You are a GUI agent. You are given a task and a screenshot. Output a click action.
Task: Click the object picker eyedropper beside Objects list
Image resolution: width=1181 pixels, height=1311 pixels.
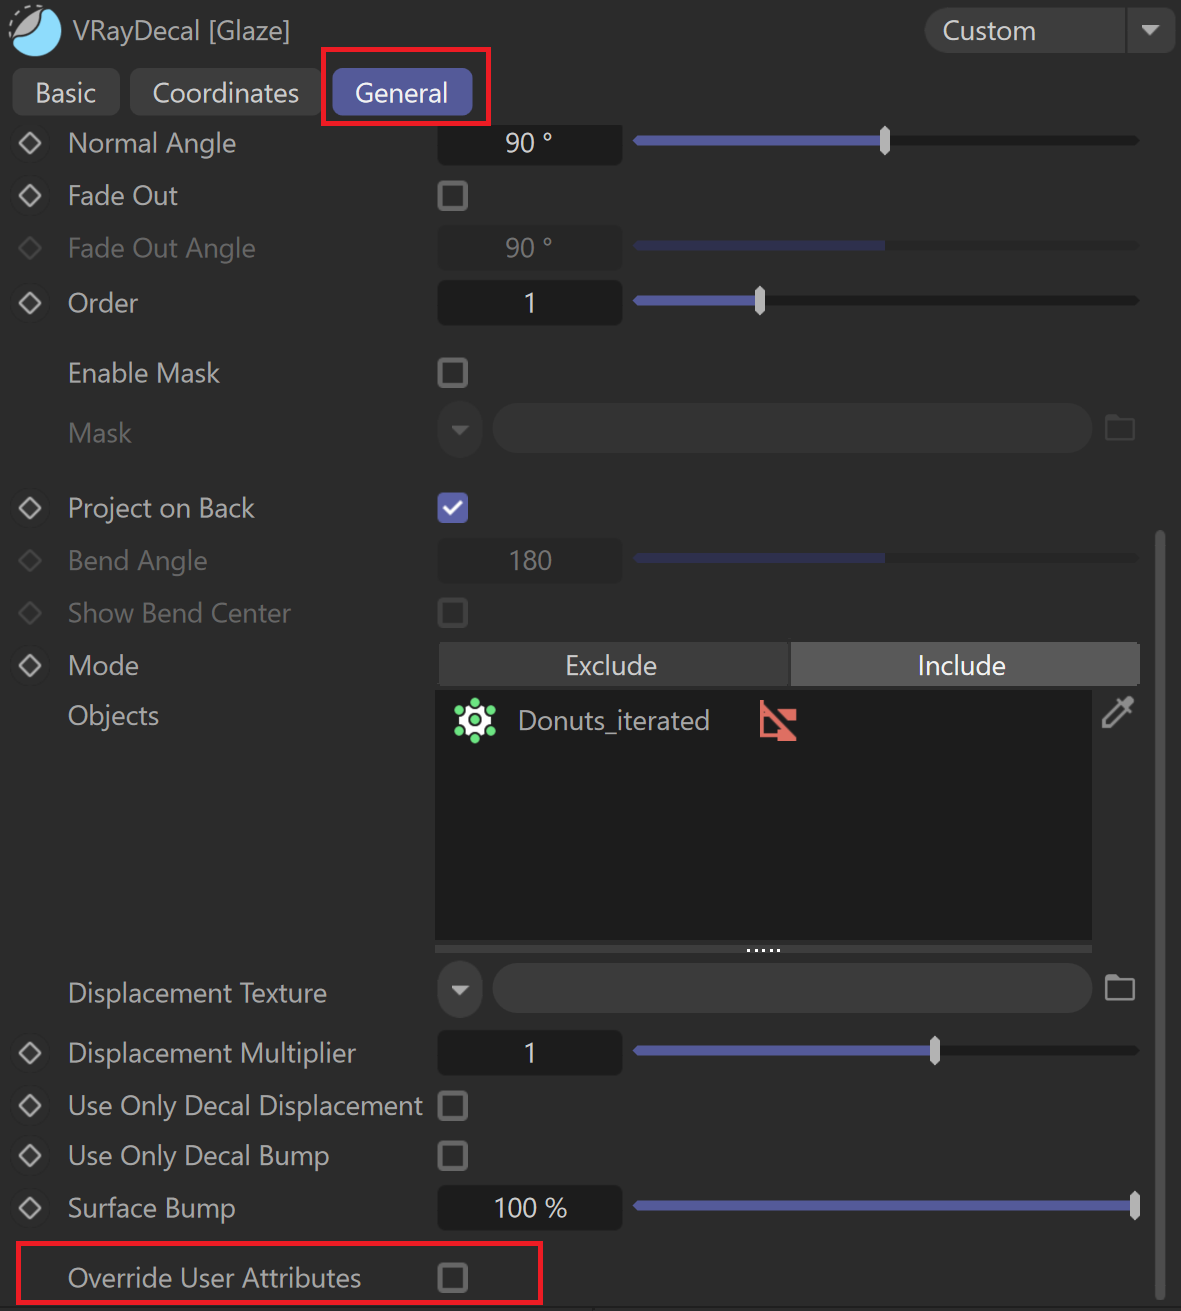tap(1118, 712)
